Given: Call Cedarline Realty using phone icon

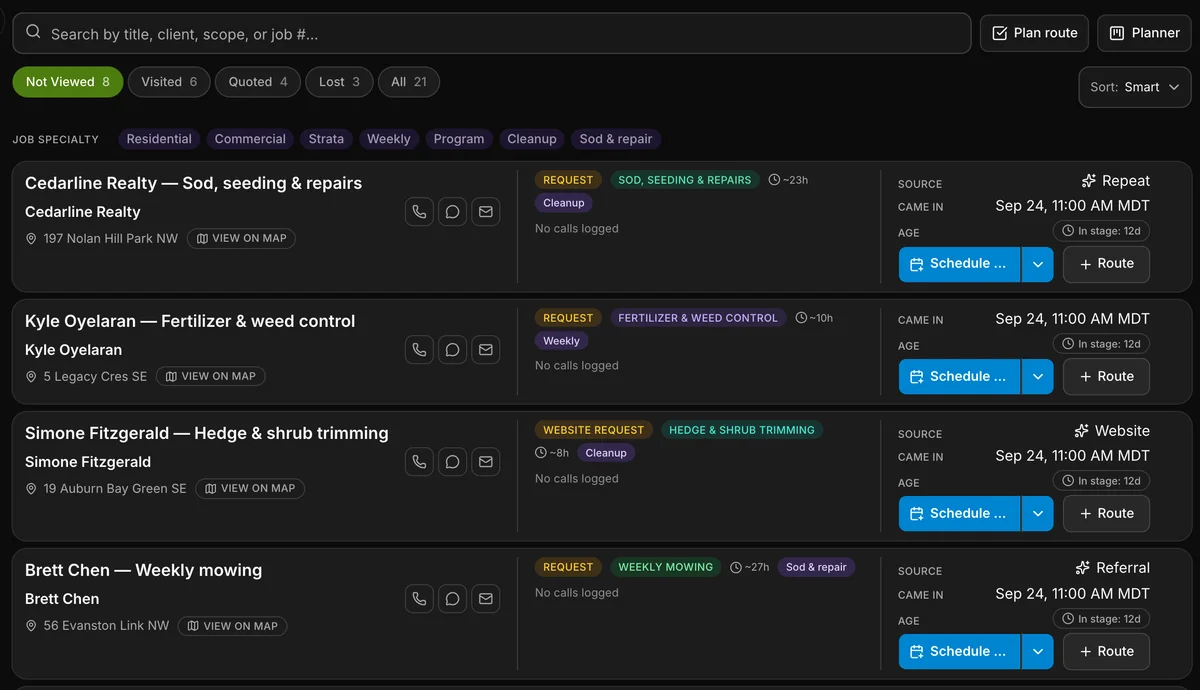Looking at the screenshot, I should pyautogui.click(x=420, y=212).
